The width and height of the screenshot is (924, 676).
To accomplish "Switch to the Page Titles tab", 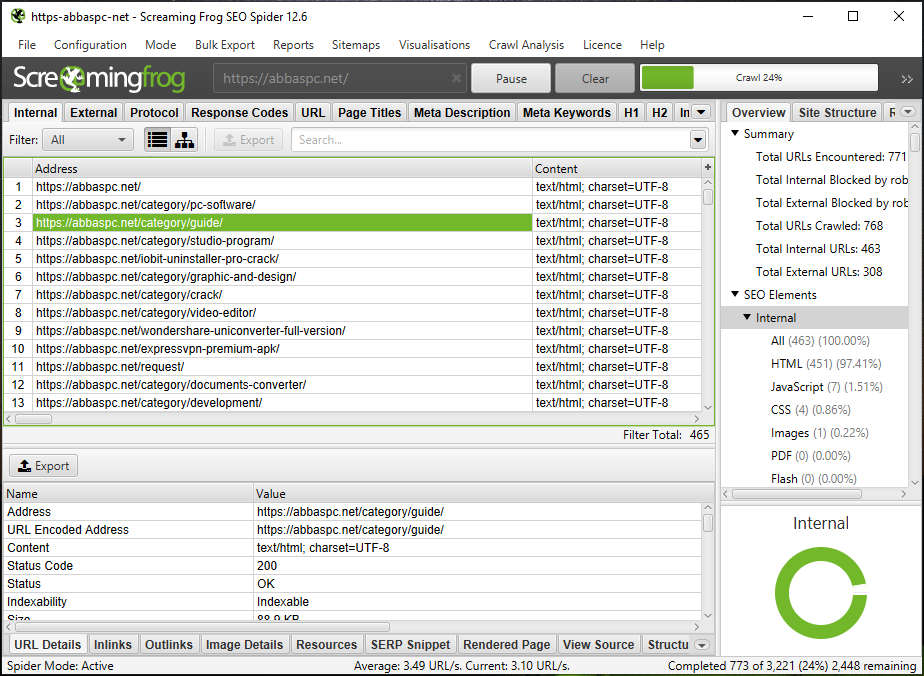I will click(369, 113).
